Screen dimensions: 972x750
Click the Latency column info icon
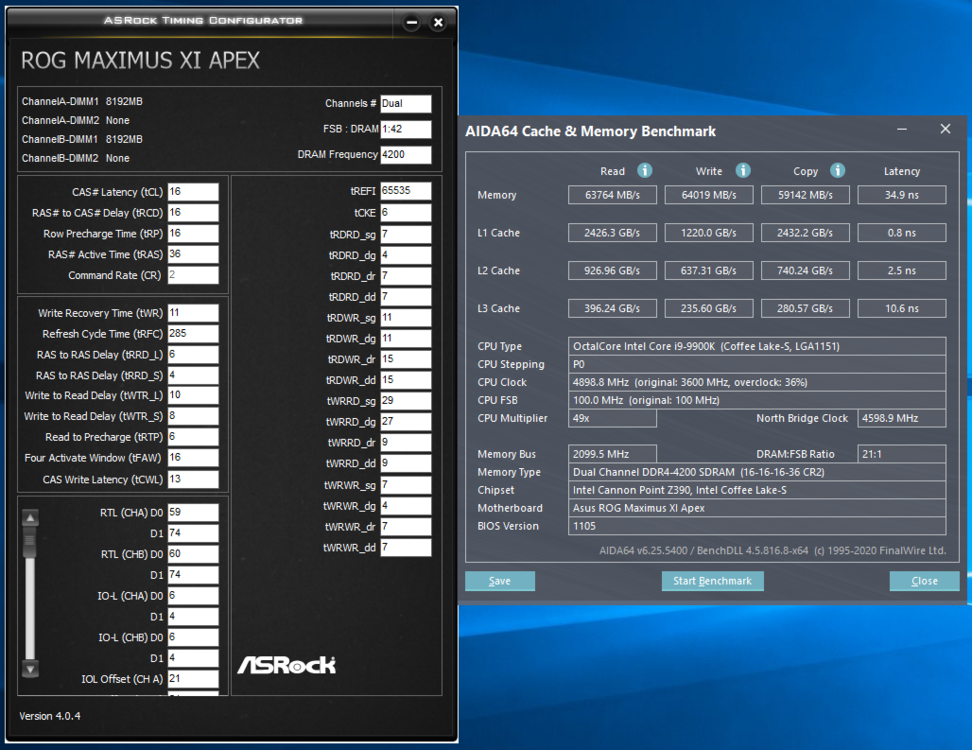901,172
